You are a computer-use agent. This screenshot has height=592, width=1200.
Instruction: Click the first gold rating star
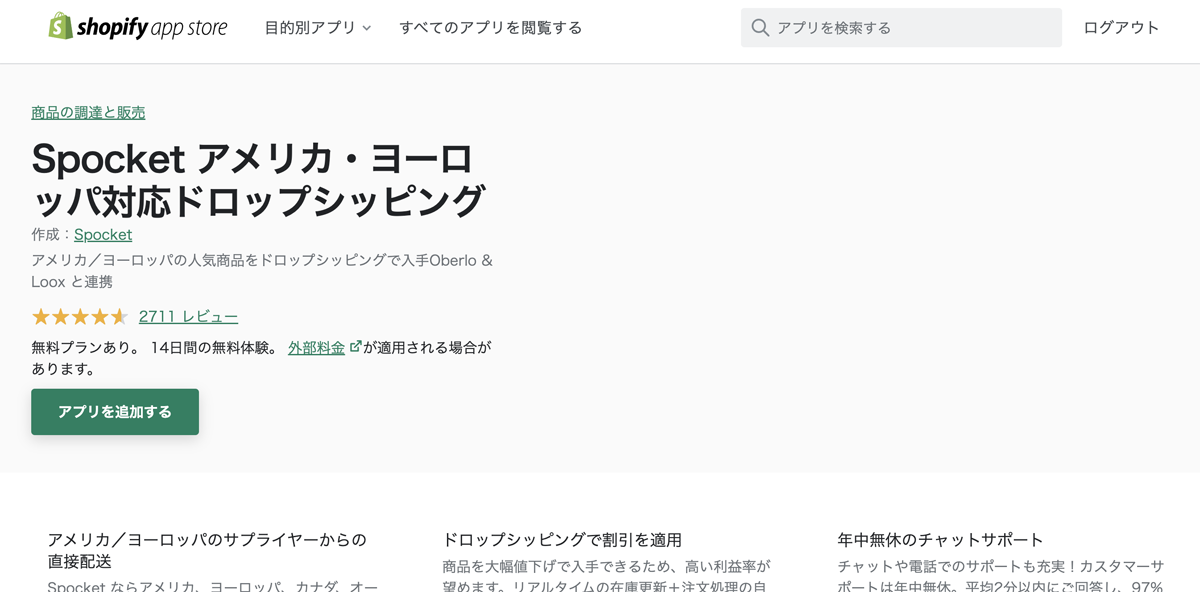[41, 317]
